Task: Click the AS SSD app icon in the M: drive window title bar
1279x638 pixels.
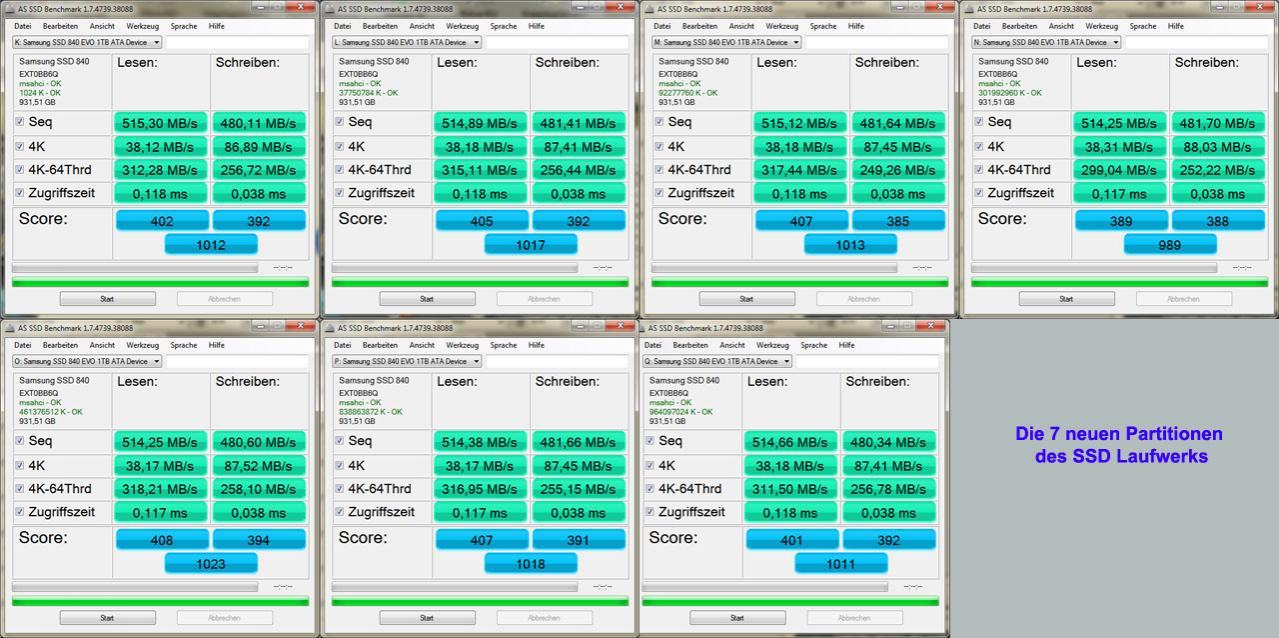Action: [x=649, y=8]
